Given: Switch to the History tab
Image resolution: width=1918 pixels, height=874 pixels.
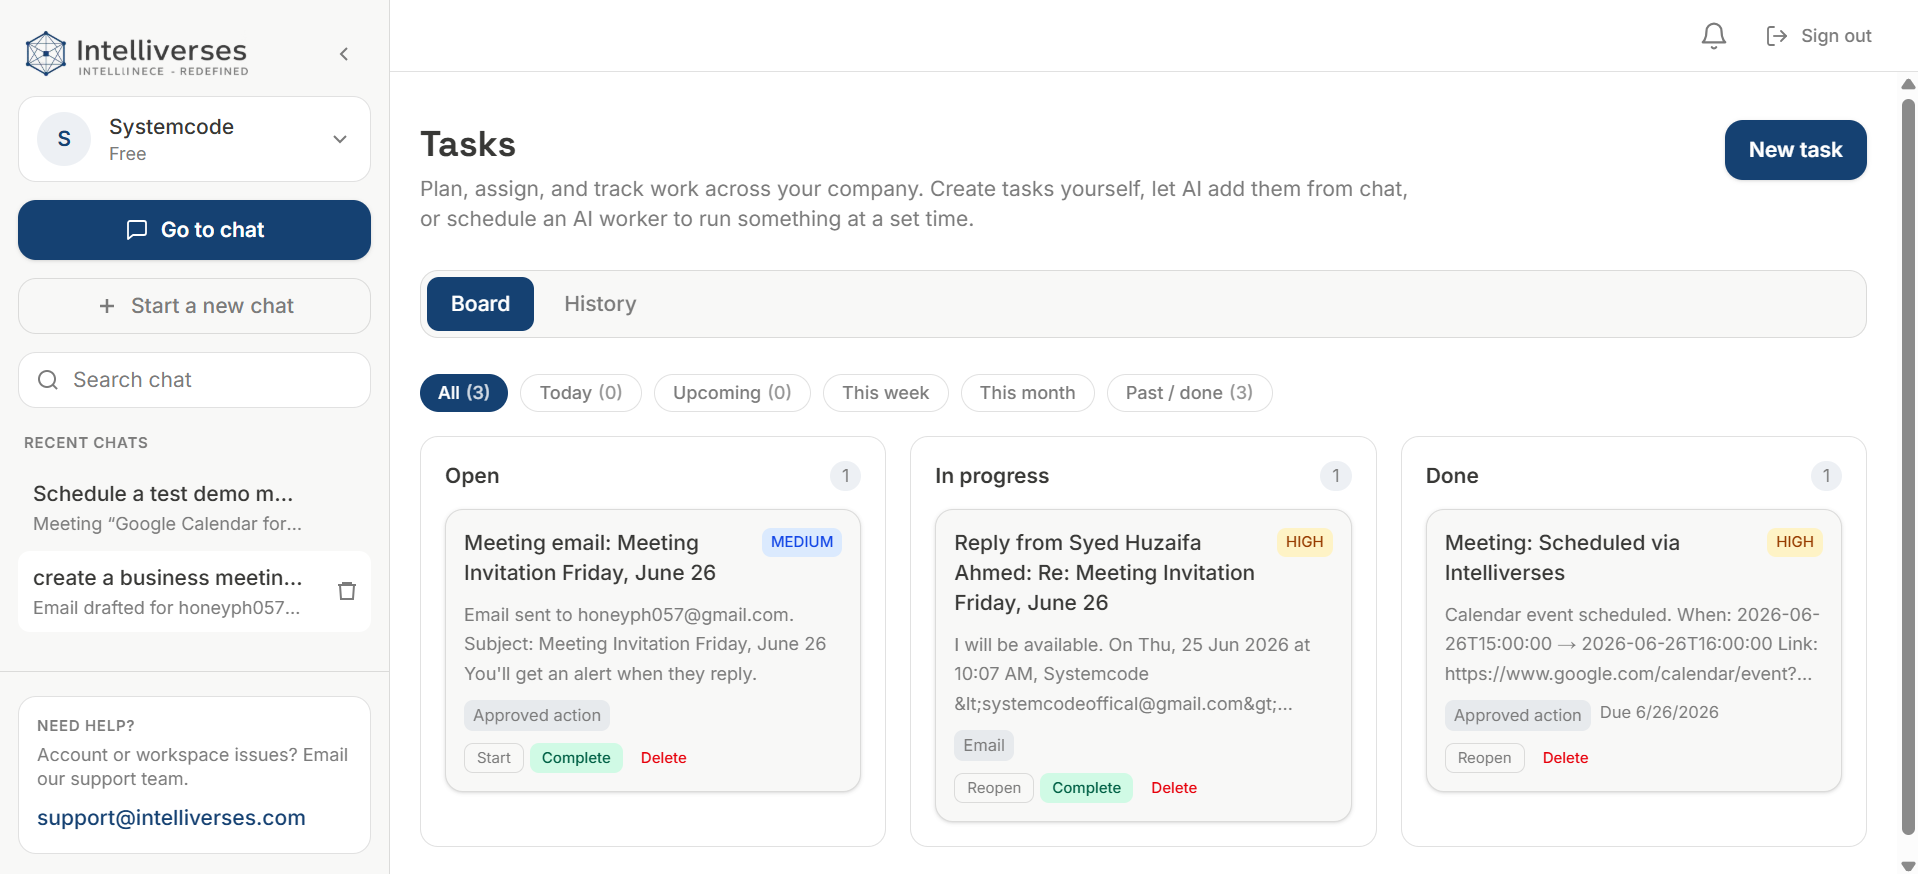Looking at the screenshot, I should click(600, 304).
